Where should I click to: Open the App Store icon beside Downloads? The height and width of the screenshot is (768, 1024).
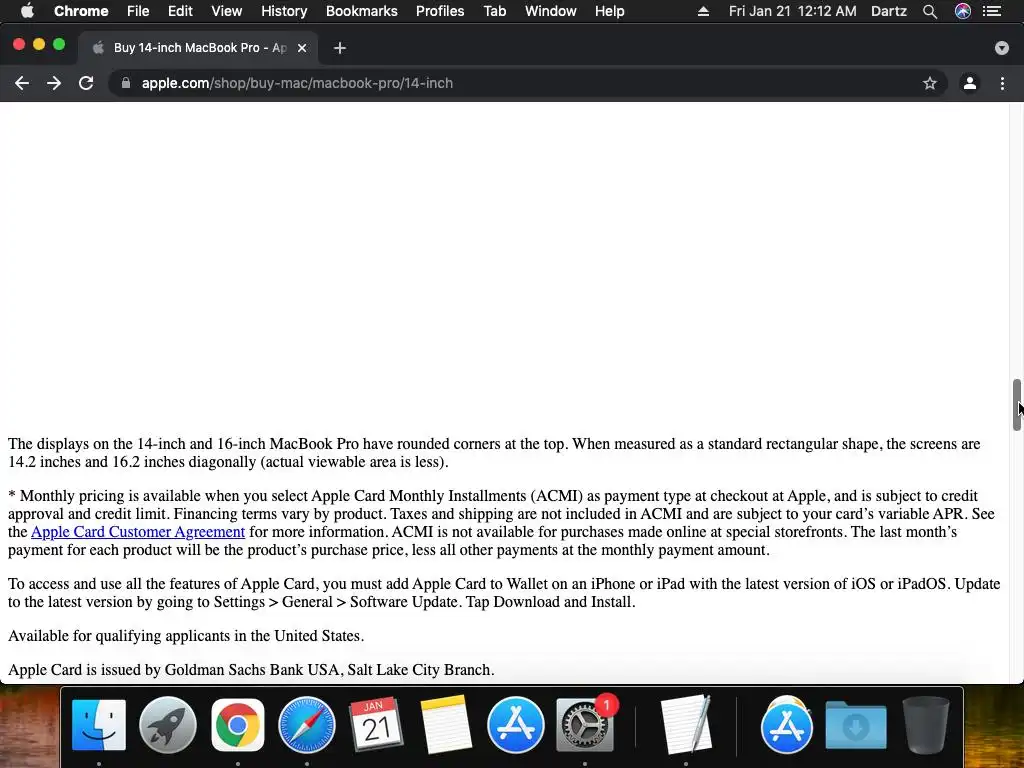click(x=786, y=725)
